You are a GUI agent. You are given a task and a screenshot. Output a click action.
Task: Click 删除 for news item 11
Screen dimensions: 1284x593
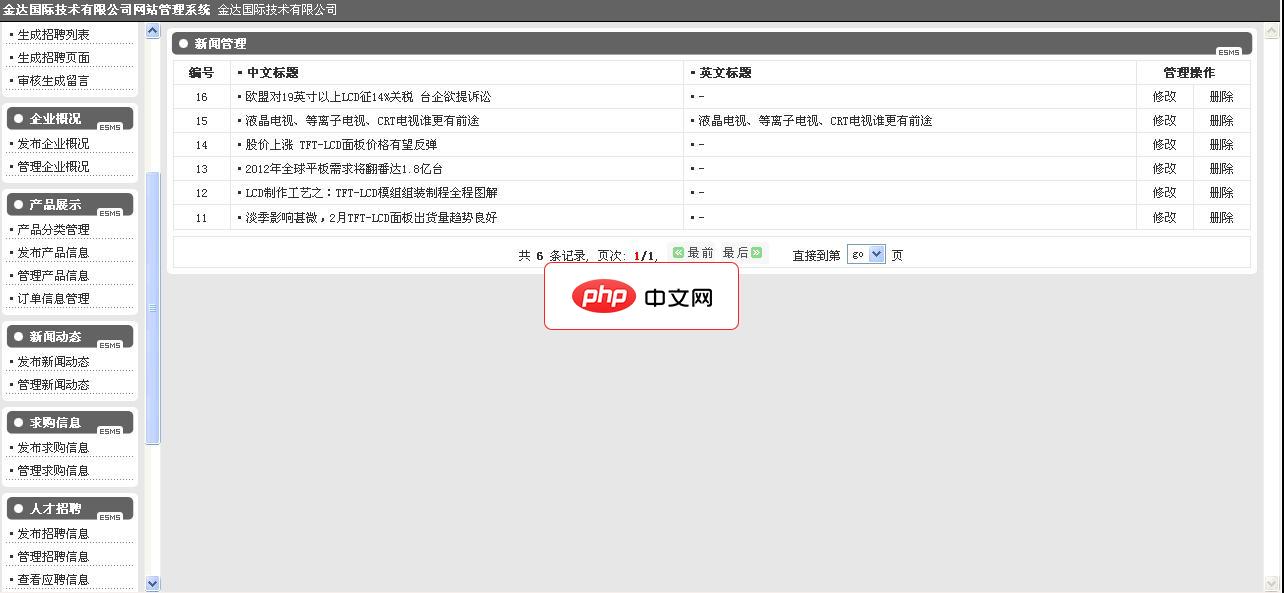click(x=1221, y=217)
